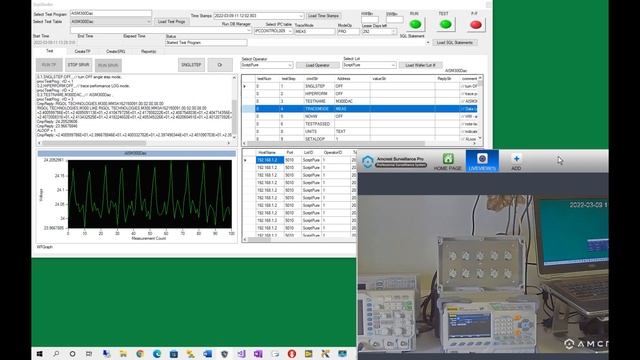Click the log output horizontal scrollbar

(134, 143)
